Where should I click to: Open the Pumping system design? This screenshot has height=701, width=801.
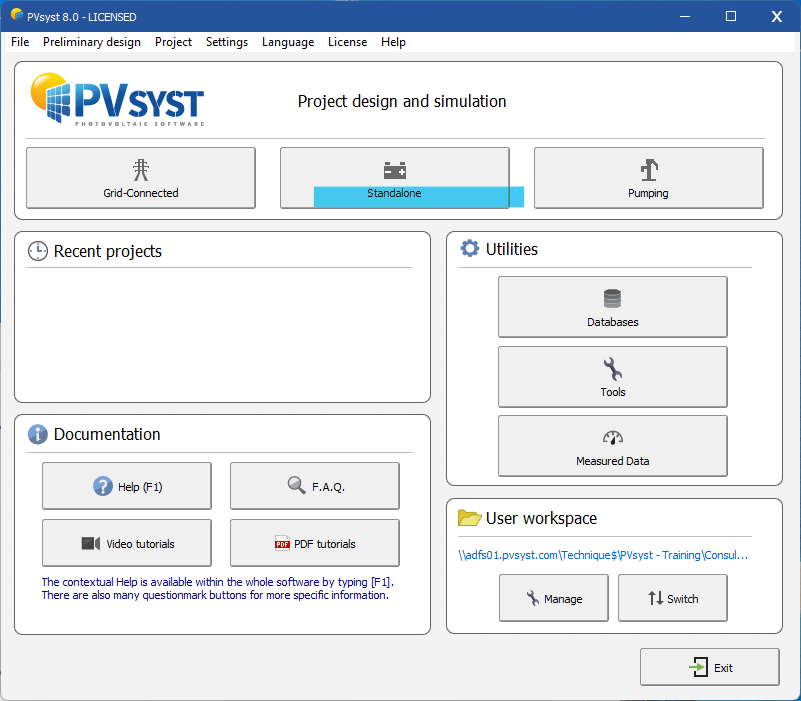point(648,178)
